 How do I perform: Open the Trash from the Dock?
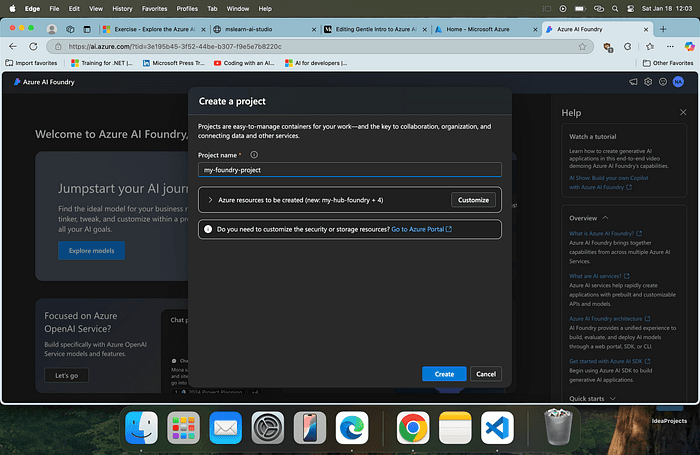coord(558,427)
